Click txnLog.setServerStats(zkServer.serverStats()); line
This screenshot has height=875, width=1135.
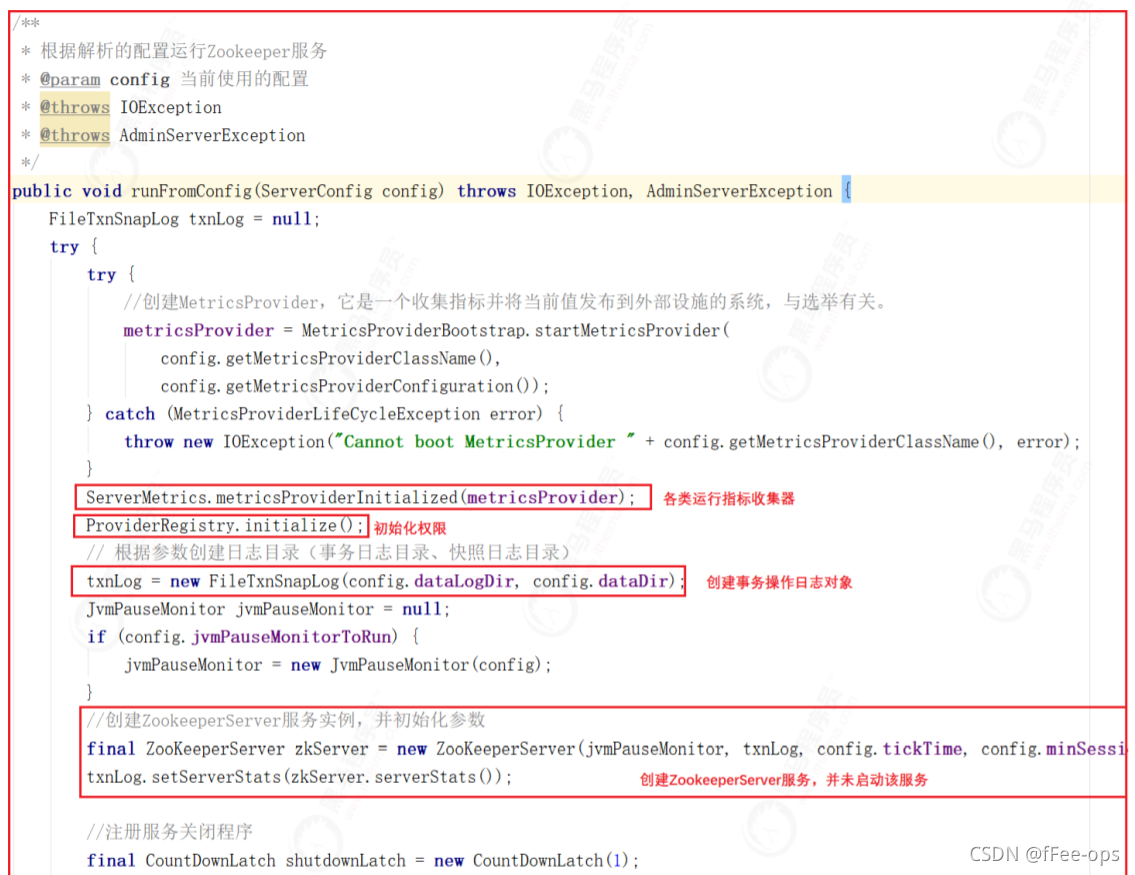[299, 777]
